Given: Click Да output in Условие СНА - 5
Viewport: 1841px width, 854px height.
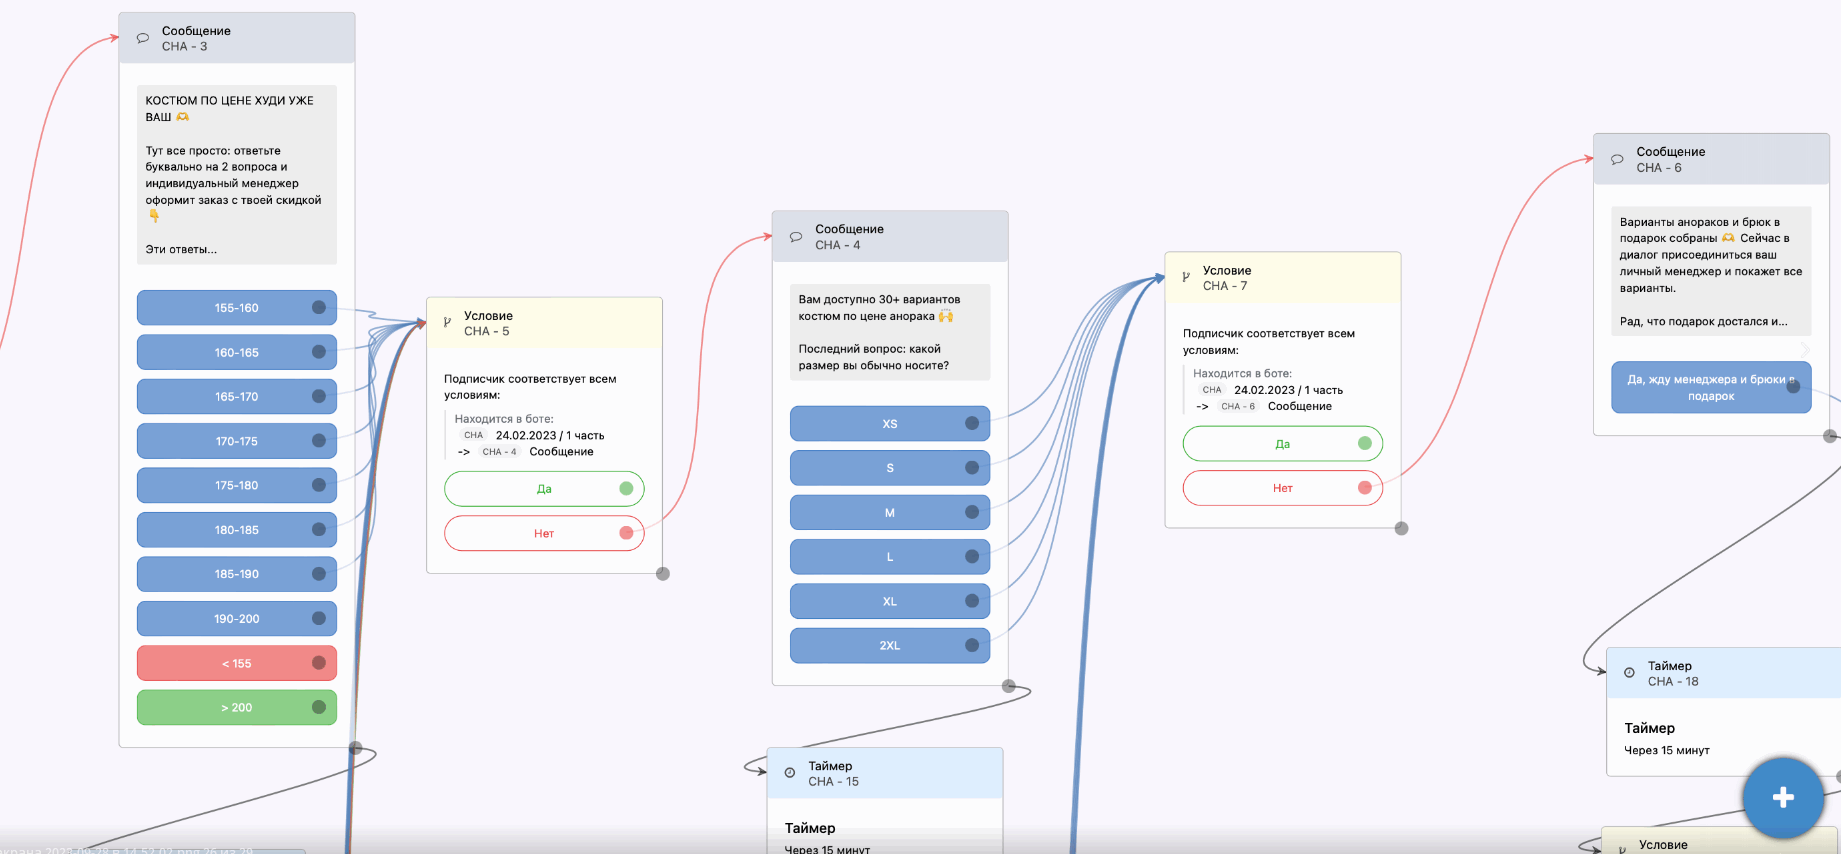Looking at the screenshot, I should [544, 489].
